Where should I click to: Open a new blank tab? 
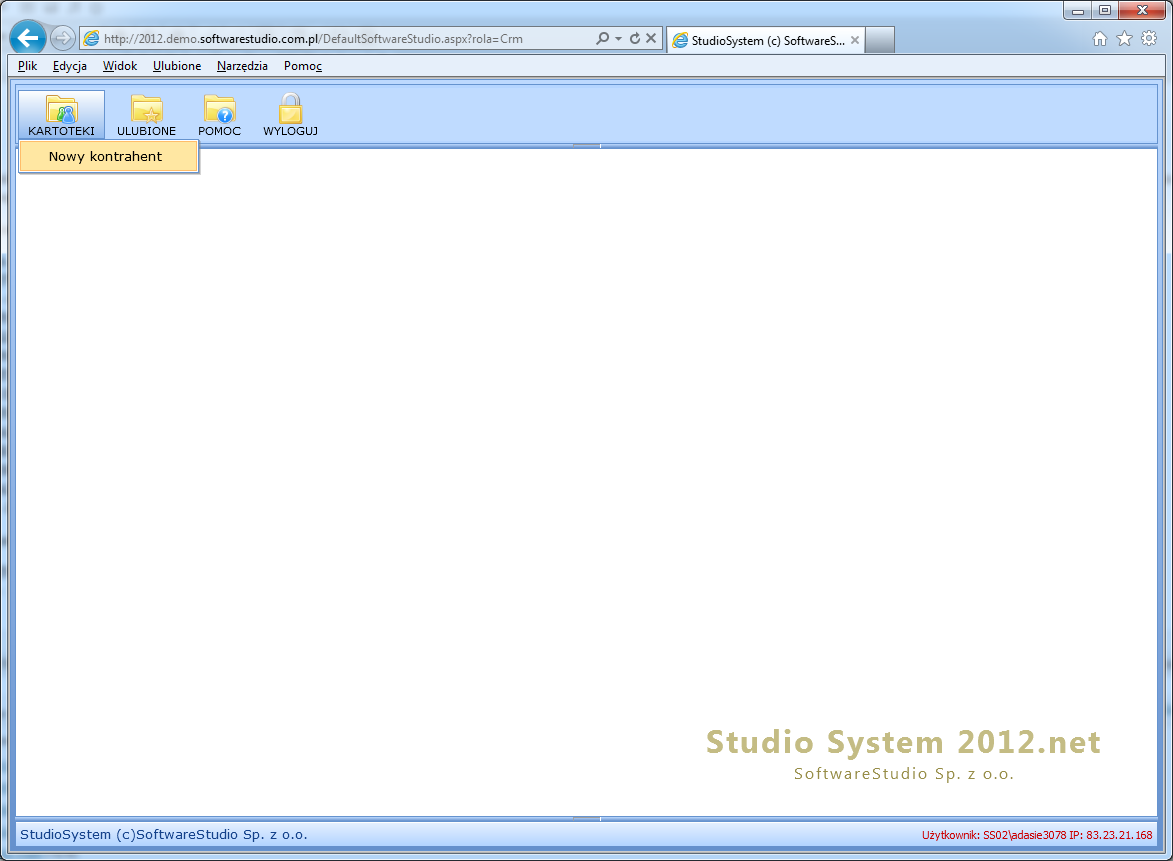880,40
